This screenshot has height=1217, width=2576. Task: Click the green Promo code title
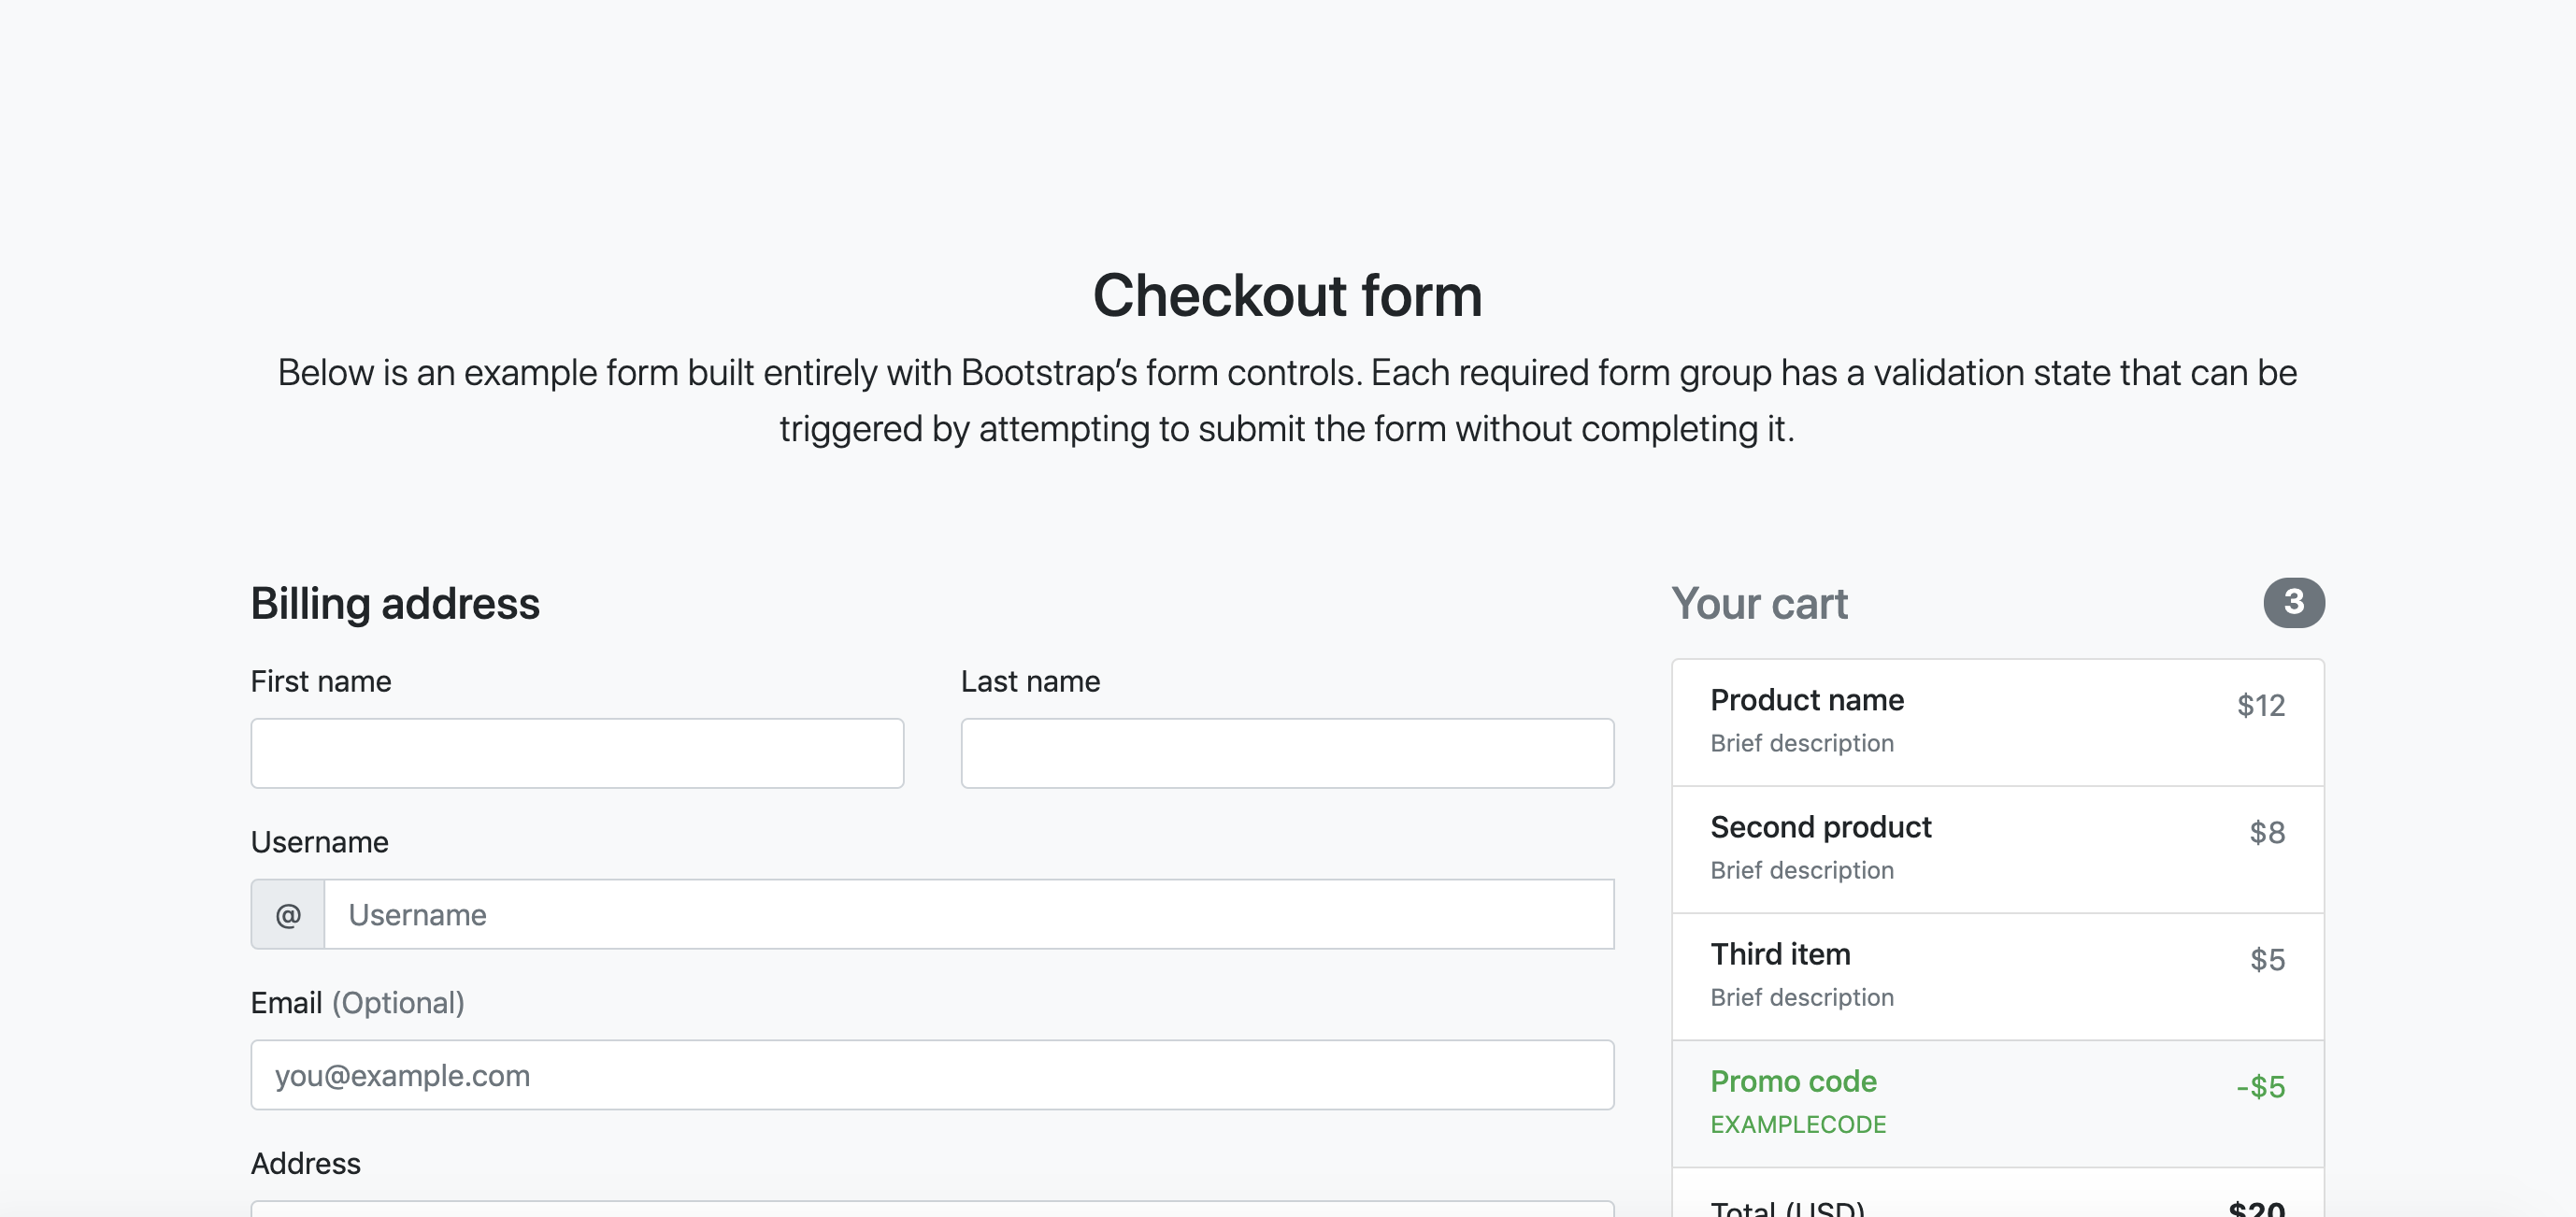1793,1081
